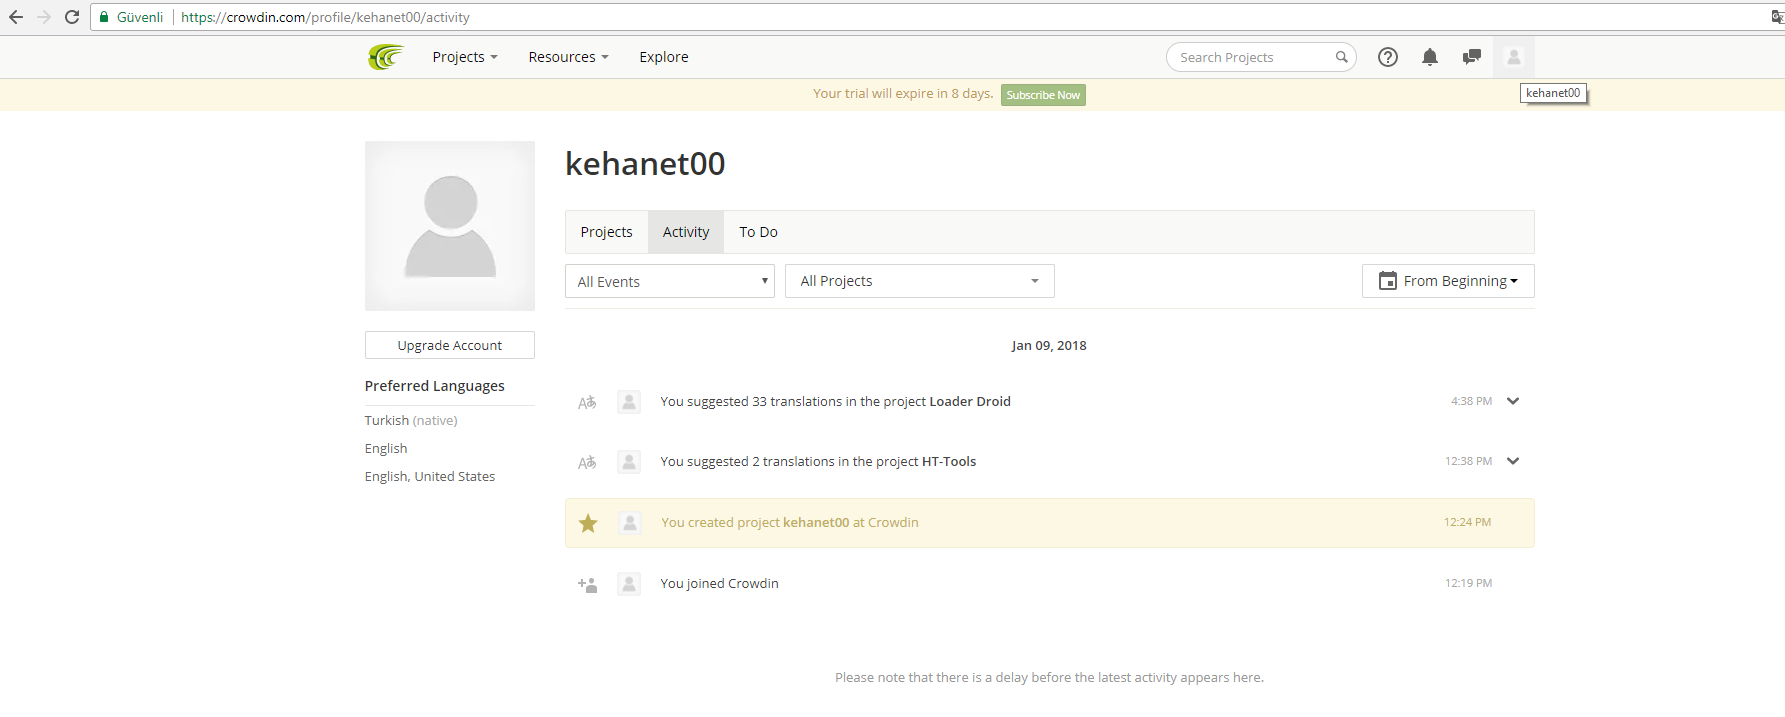Click the browser back arrow
Screen dimensions: 1785x717
click(16, 17)
